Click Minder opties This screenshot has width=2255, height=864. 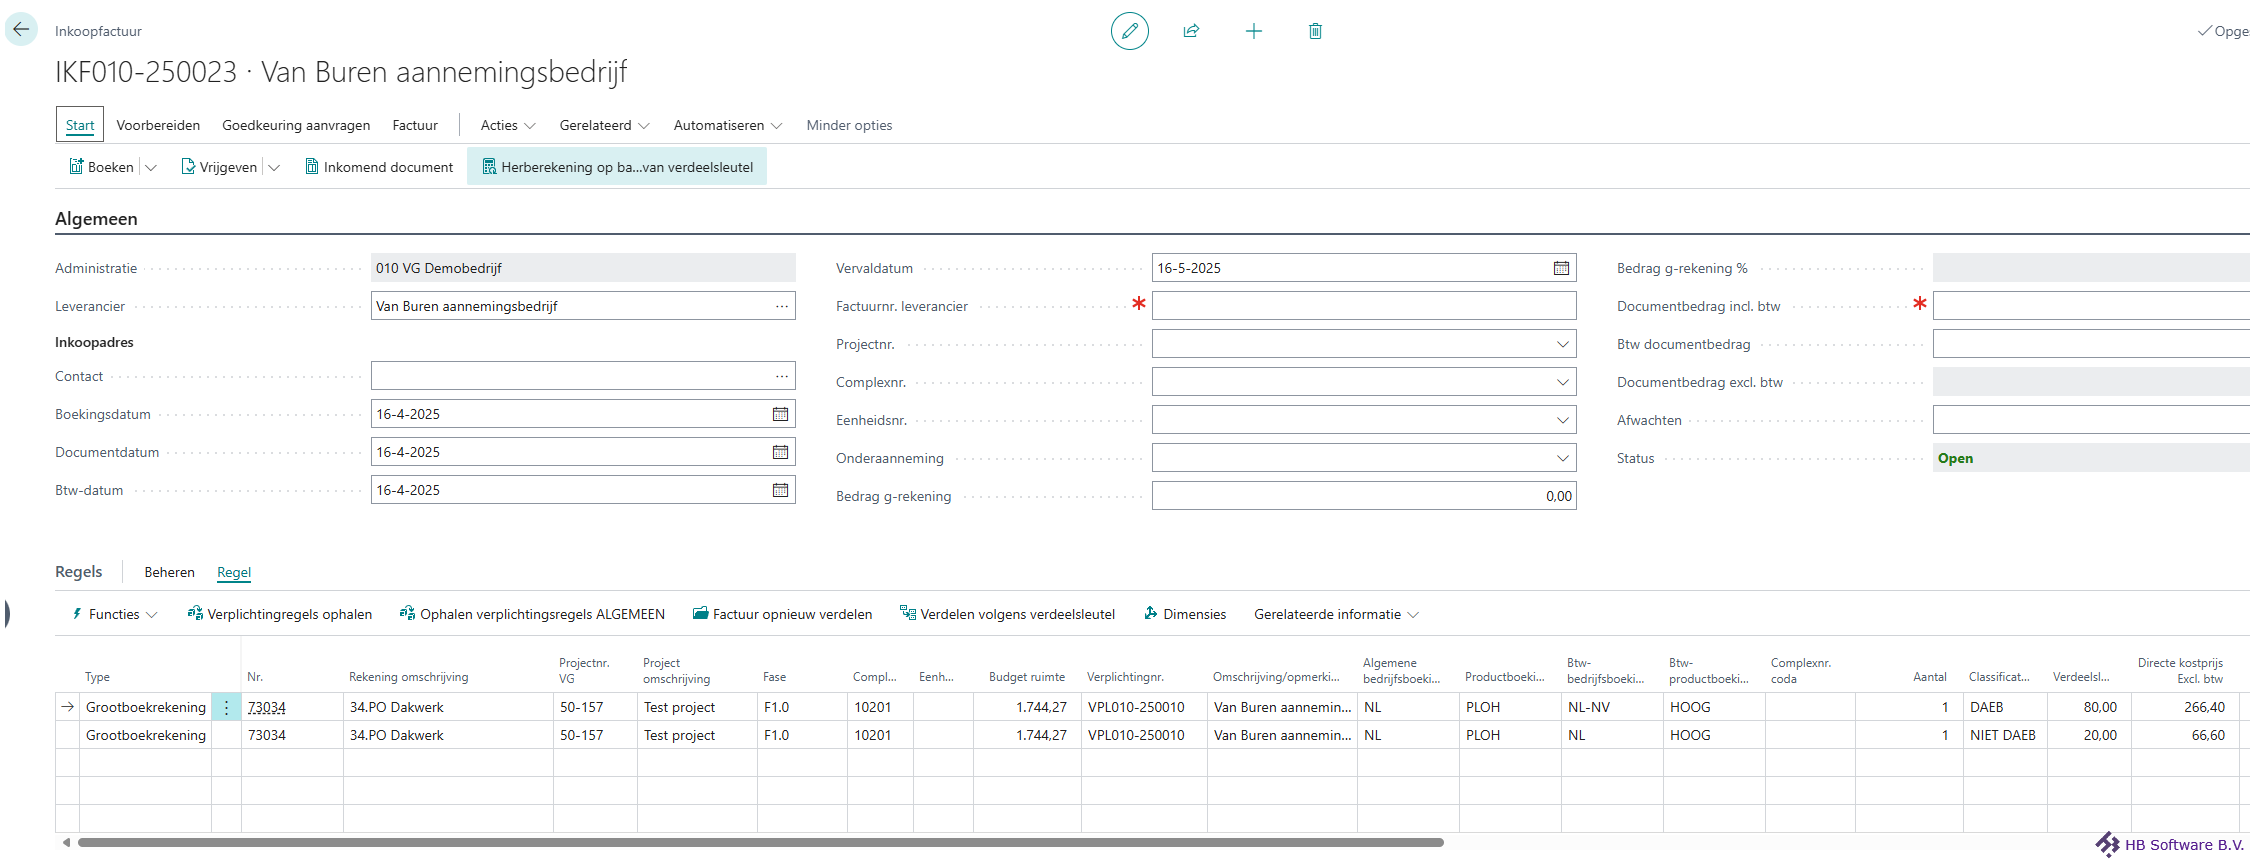tap(849, 125)
